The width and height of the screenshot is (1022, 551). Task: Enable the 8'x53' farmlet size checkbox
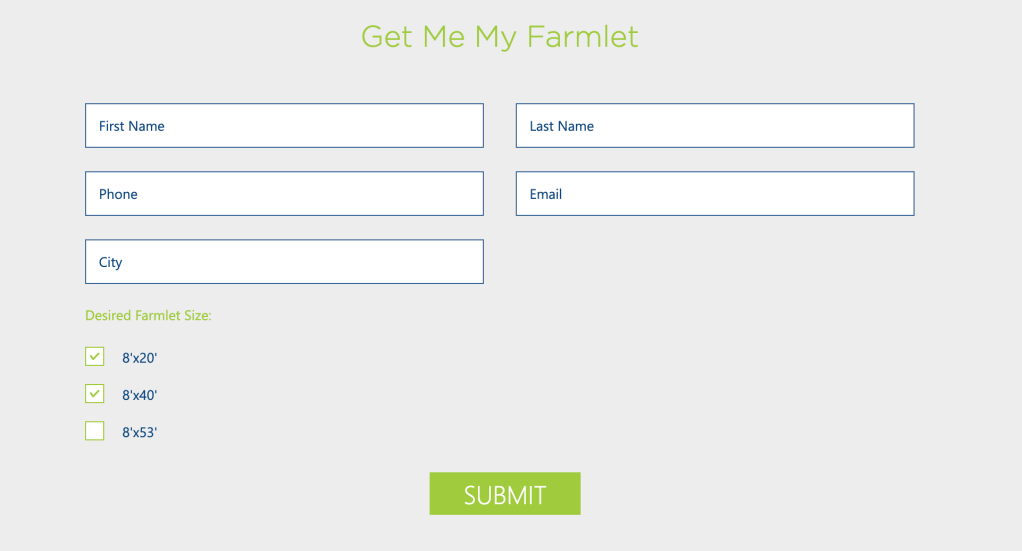[x=95, y=431]
